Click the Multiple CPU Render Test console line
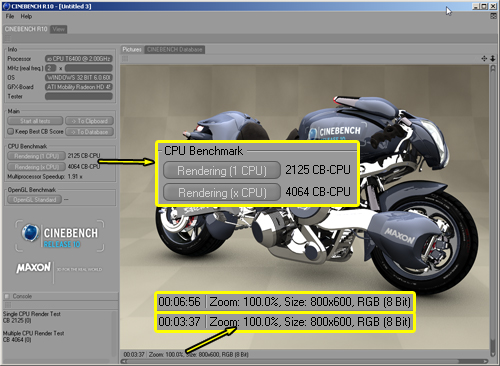Viewport: 500px width, 366px height. (33, 333)
